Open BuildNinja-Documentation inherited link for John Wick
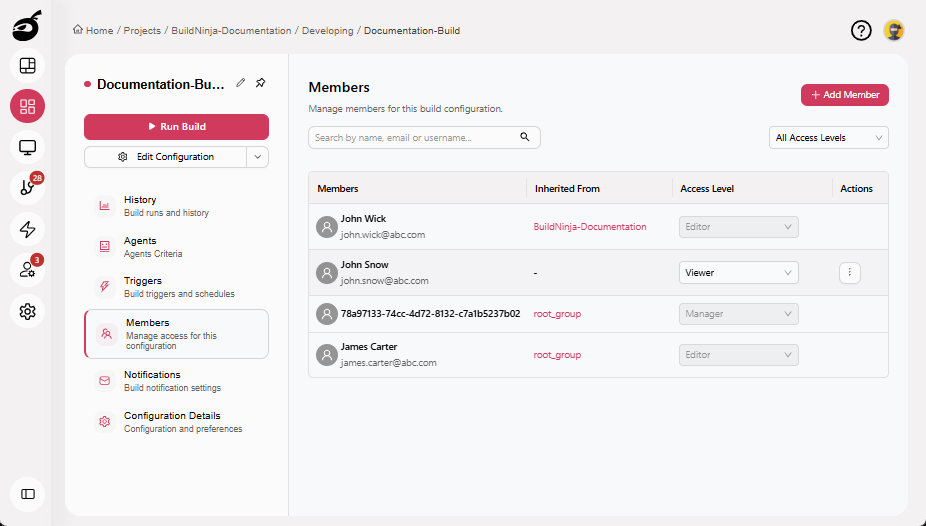 click(x=589, y=227)
